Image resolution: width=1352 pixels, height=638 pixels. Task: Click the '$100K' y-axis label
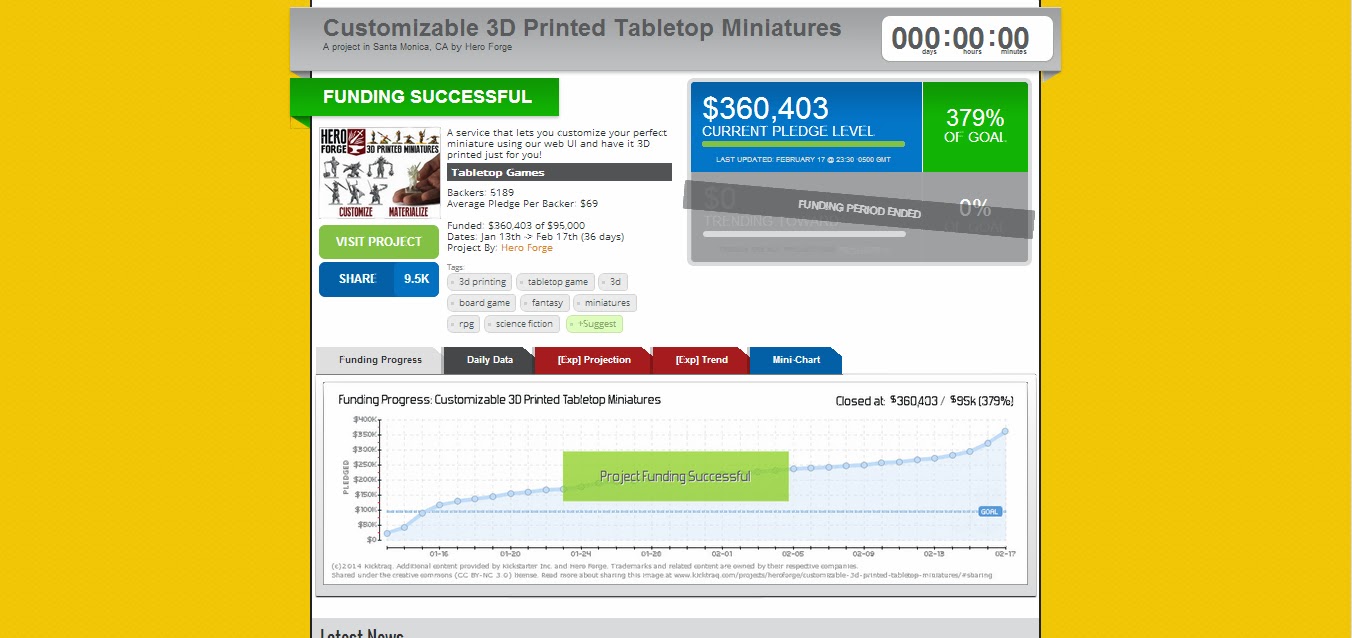coord(365,510)
